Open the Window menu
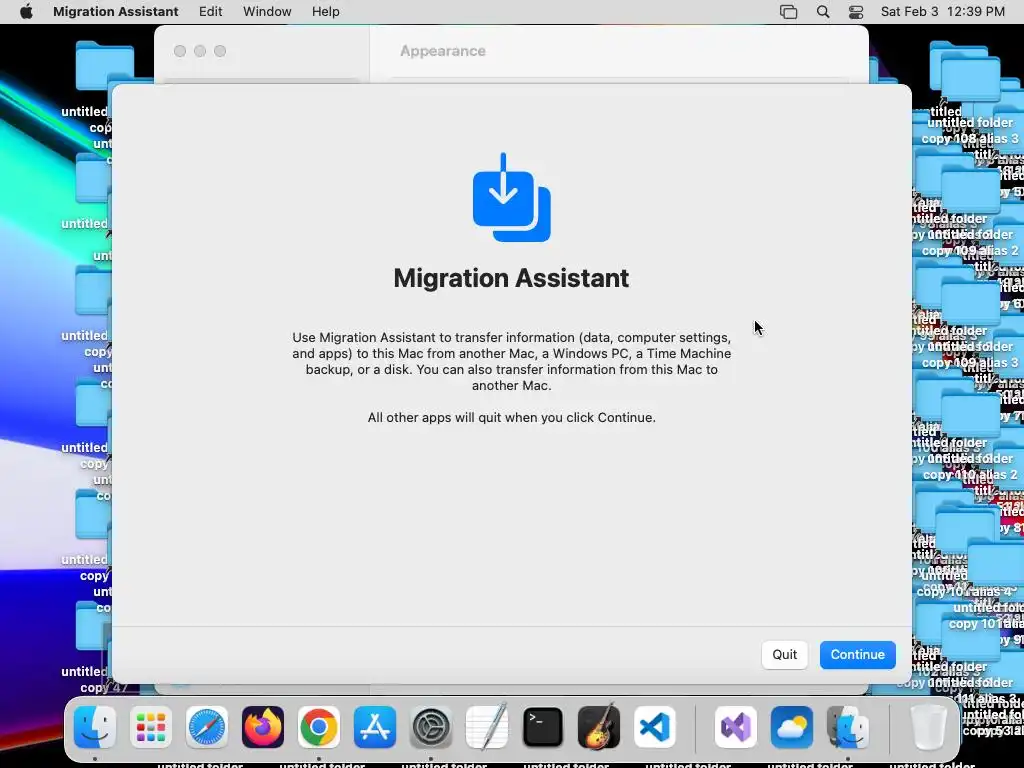 267,12
